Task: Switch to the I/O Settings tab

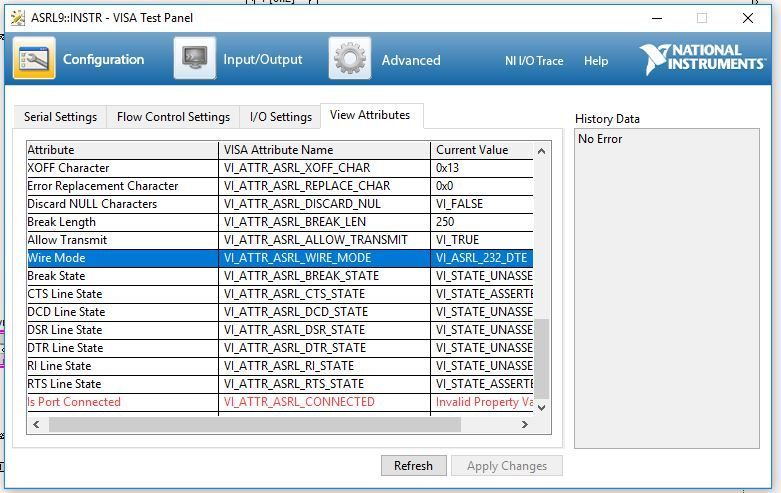Action: (x=280, y=117)
